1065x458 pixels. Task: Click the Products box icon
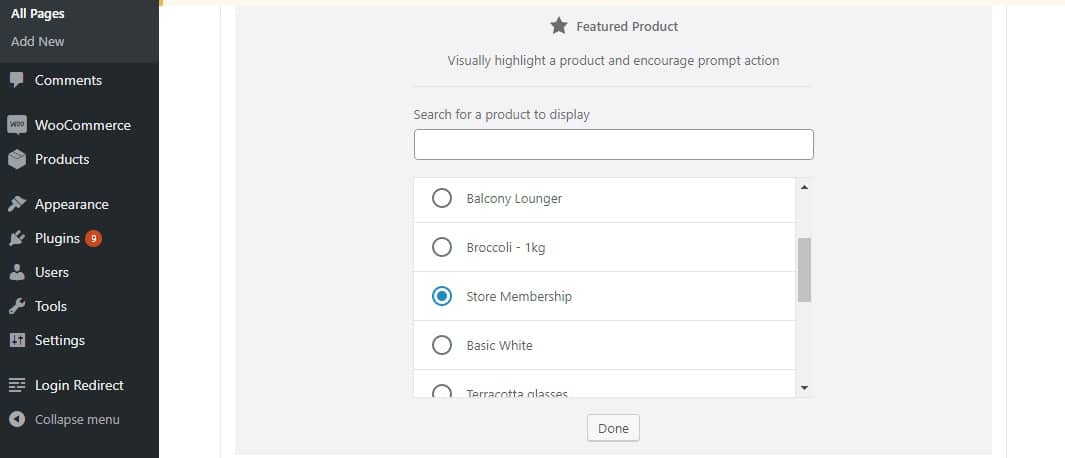click(17, 159)
